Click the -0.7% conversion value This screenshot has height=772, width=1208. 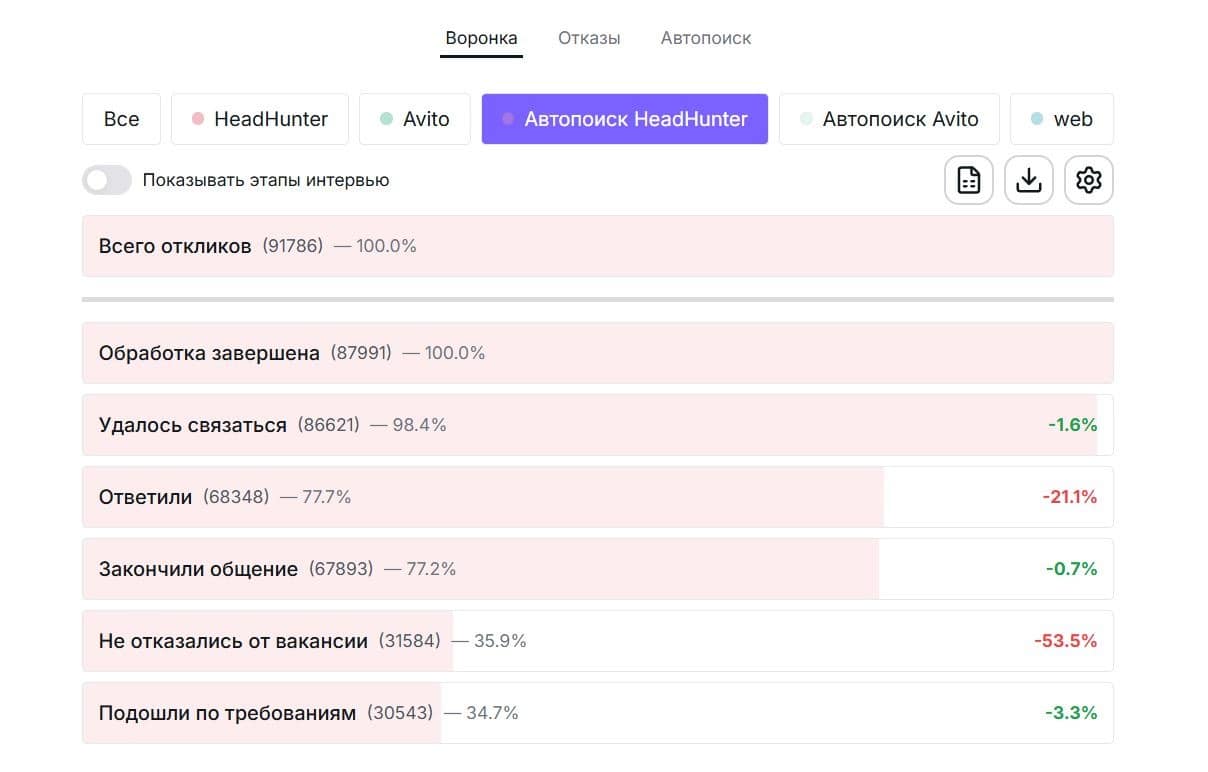tap(1071, 569)
